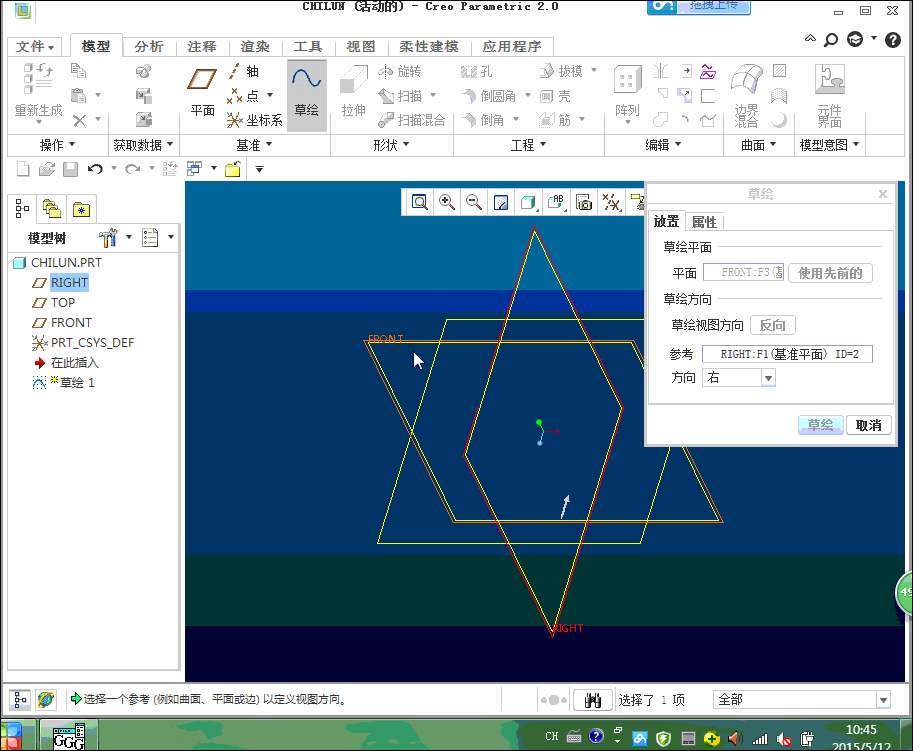Click the Refit view icon in graphics toolbar

420,202
